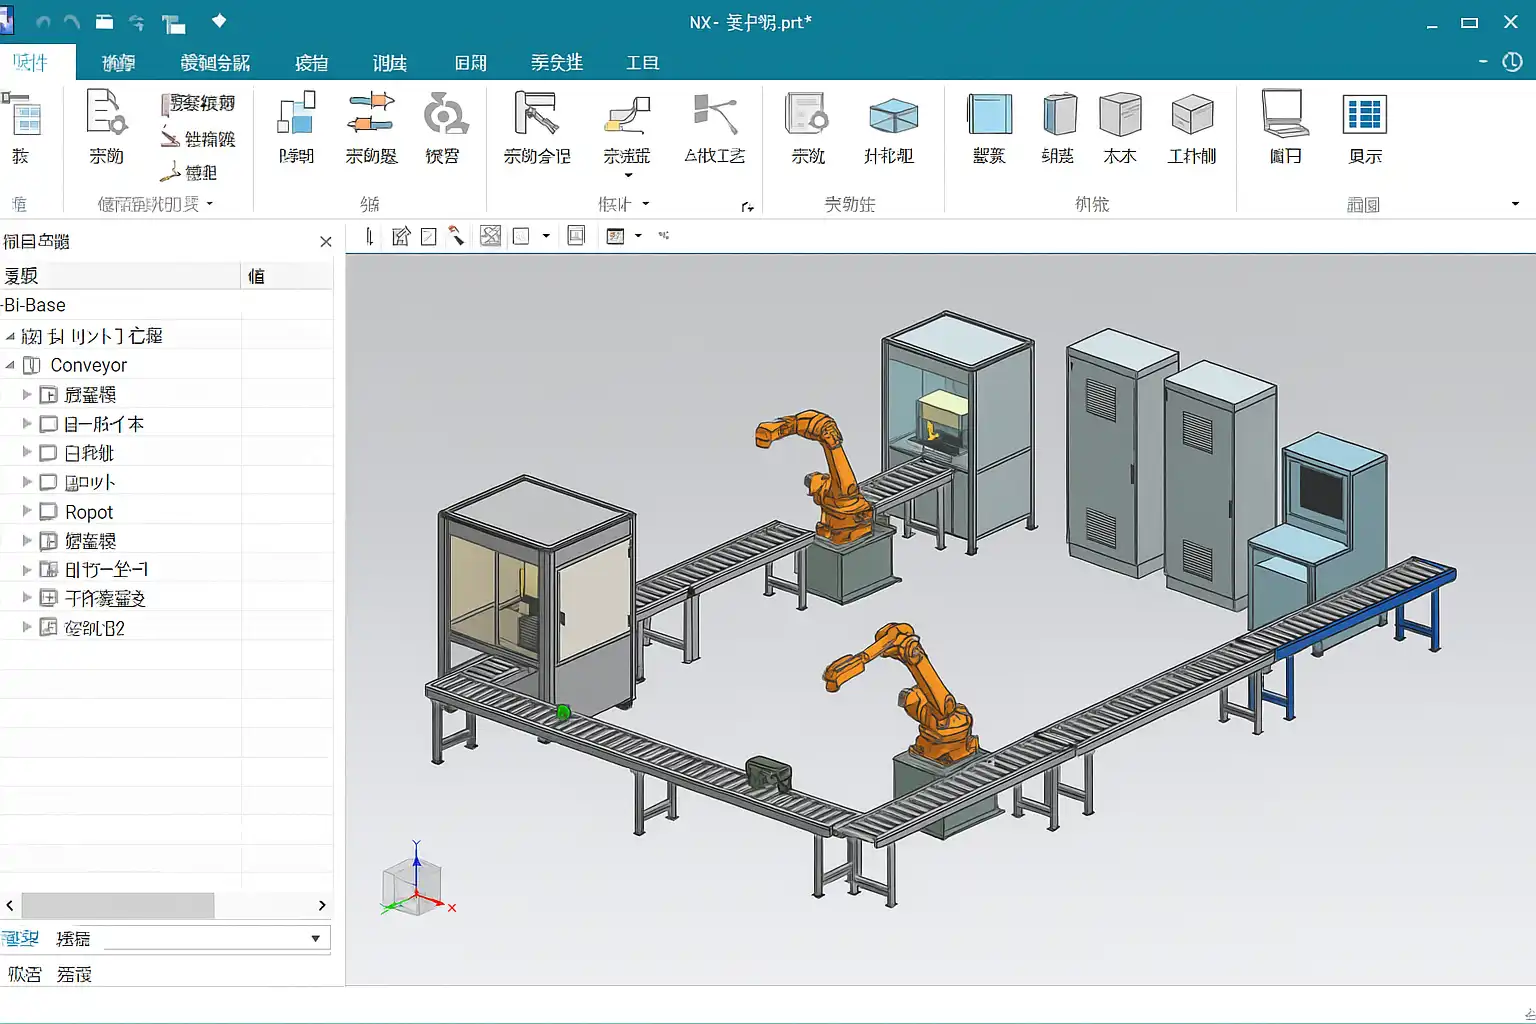Click the blue panel icon in ribbon
The image size is (1536, 1024).
click(989, 114)
